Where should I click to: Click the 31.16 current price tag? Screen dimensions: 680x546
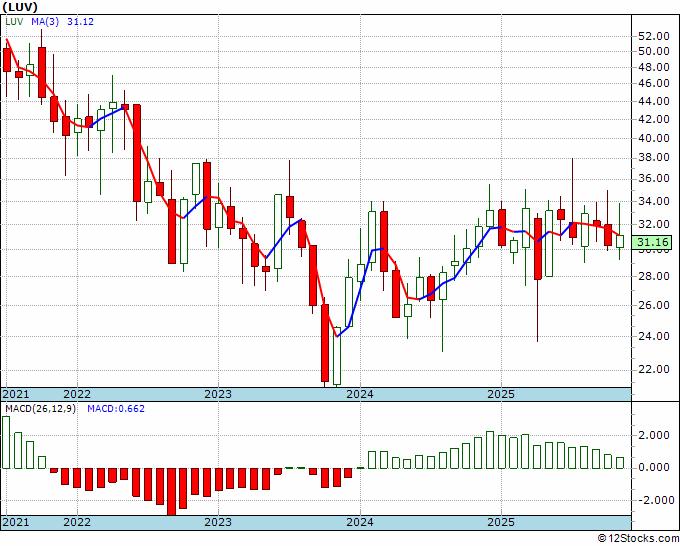tap(651, 242)
